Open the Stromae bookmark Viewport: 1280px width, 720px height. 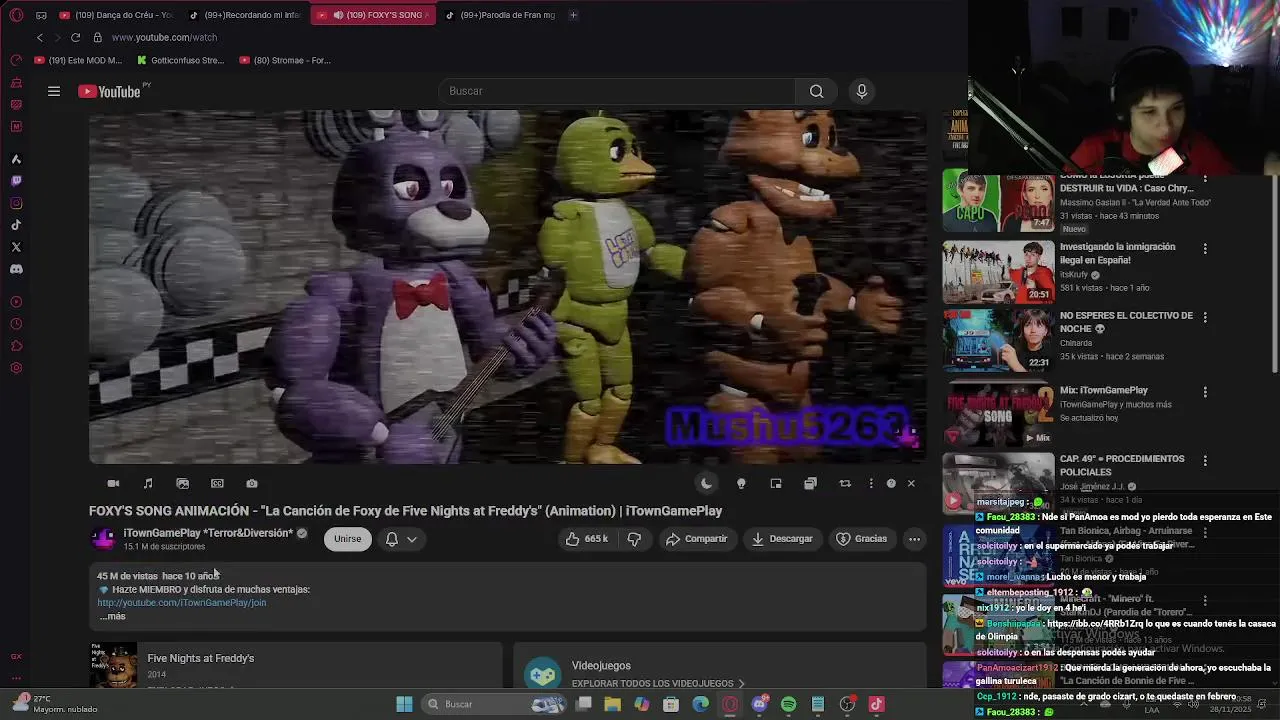point(285,60)
